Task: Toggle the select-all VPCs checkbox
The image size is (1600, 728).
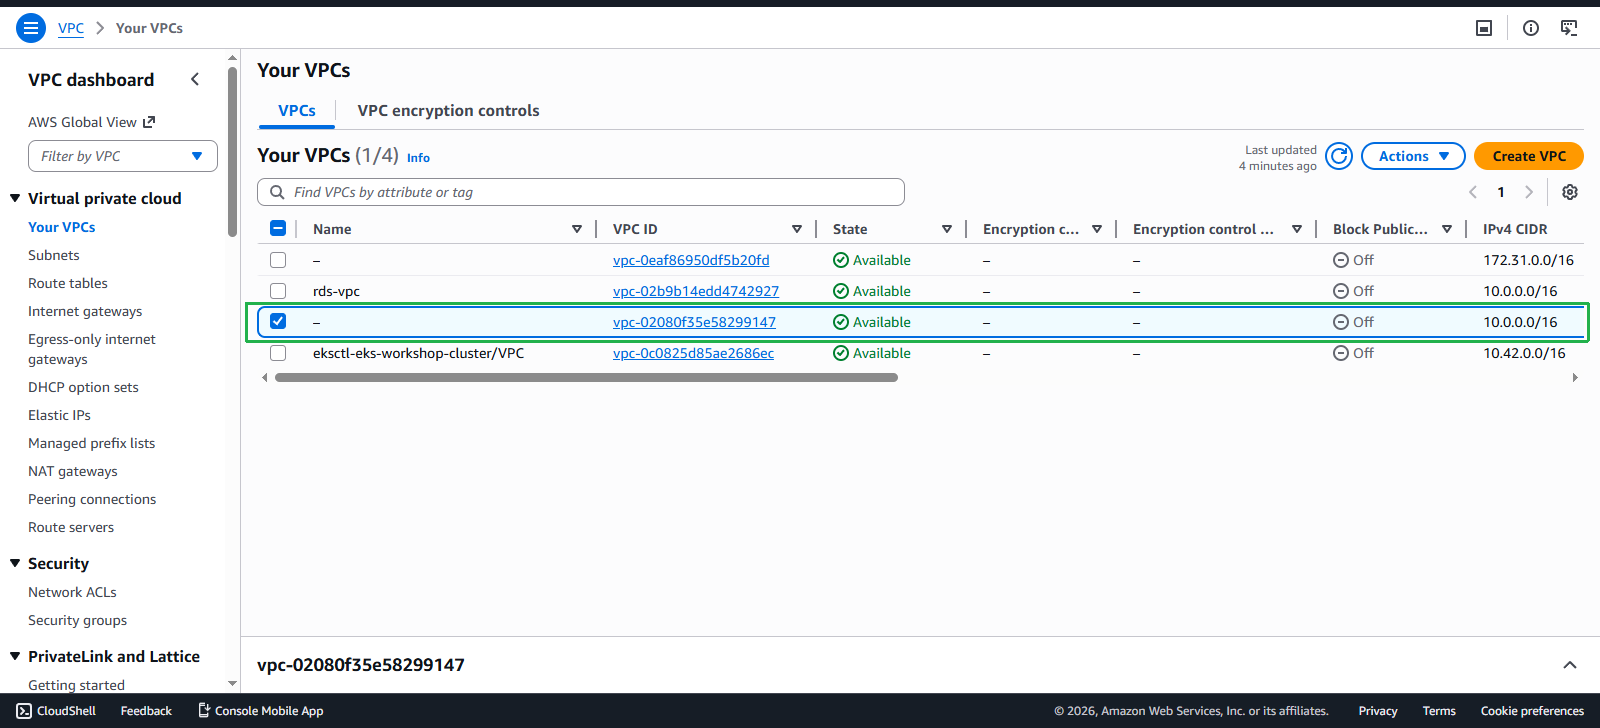Action: [x=278, y=228]
